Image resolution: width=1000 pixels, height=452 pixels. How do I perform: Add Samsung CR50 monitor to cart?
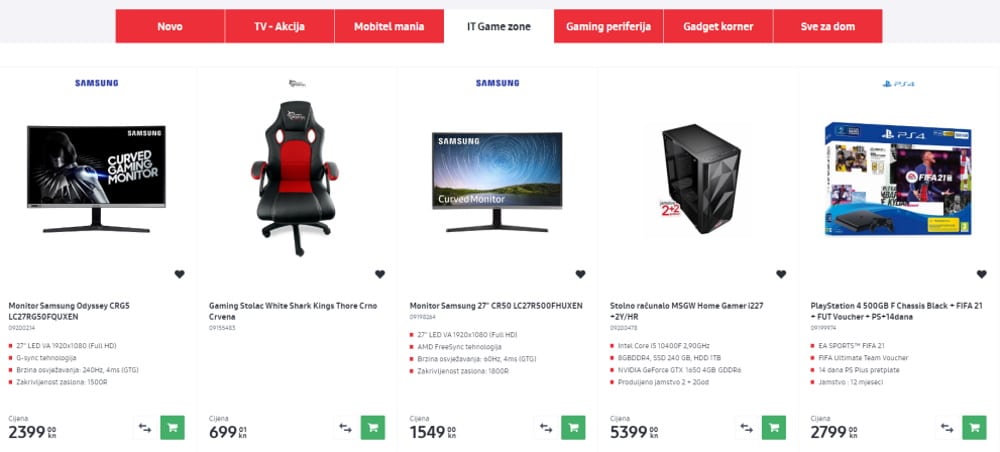573,428
